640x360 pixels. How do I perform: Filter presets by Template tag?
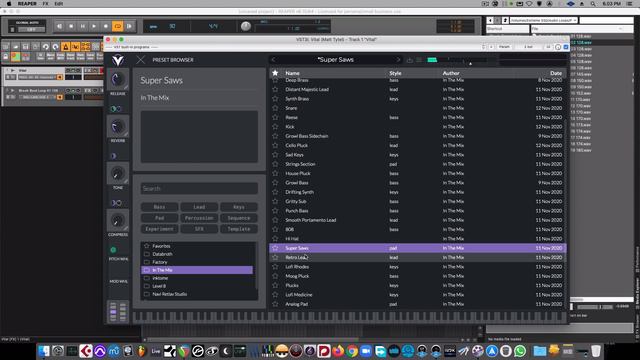239,229
